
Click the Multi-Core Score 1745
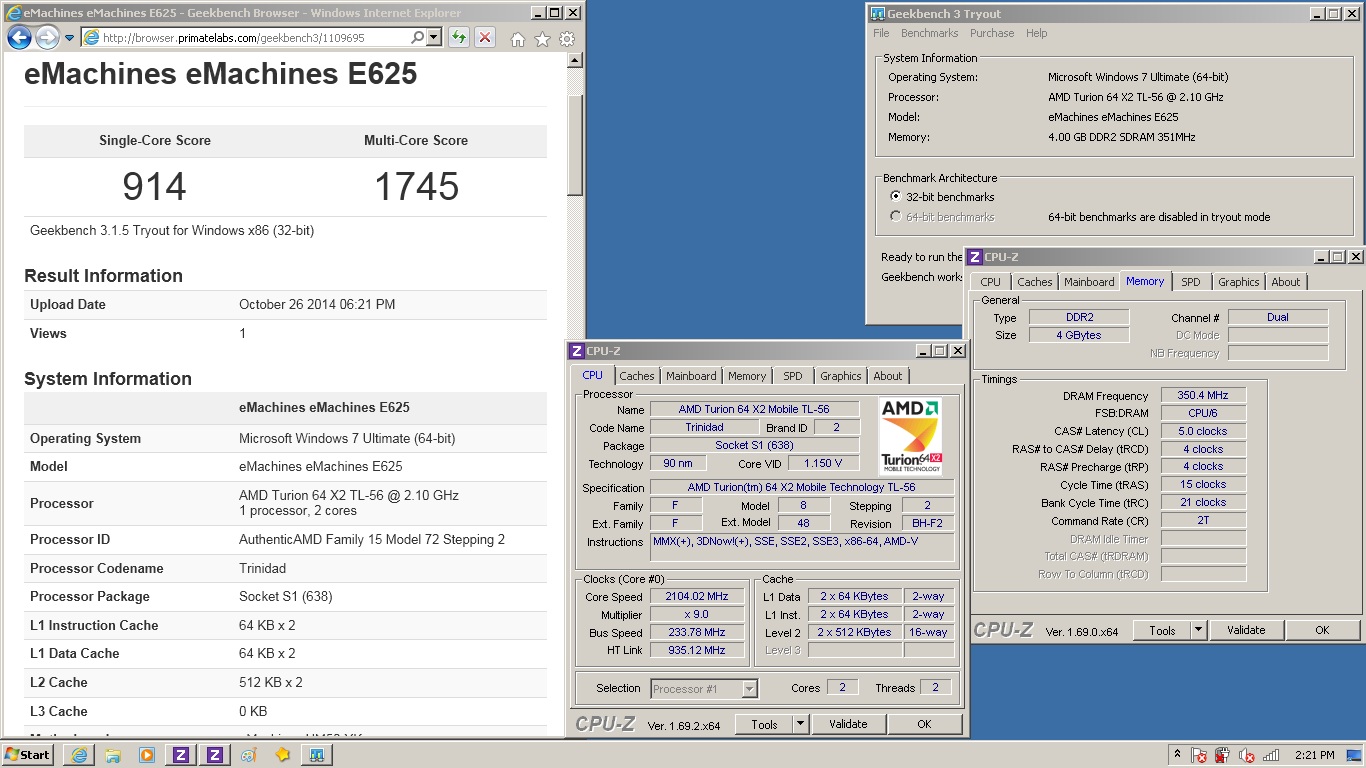[416, 187]
